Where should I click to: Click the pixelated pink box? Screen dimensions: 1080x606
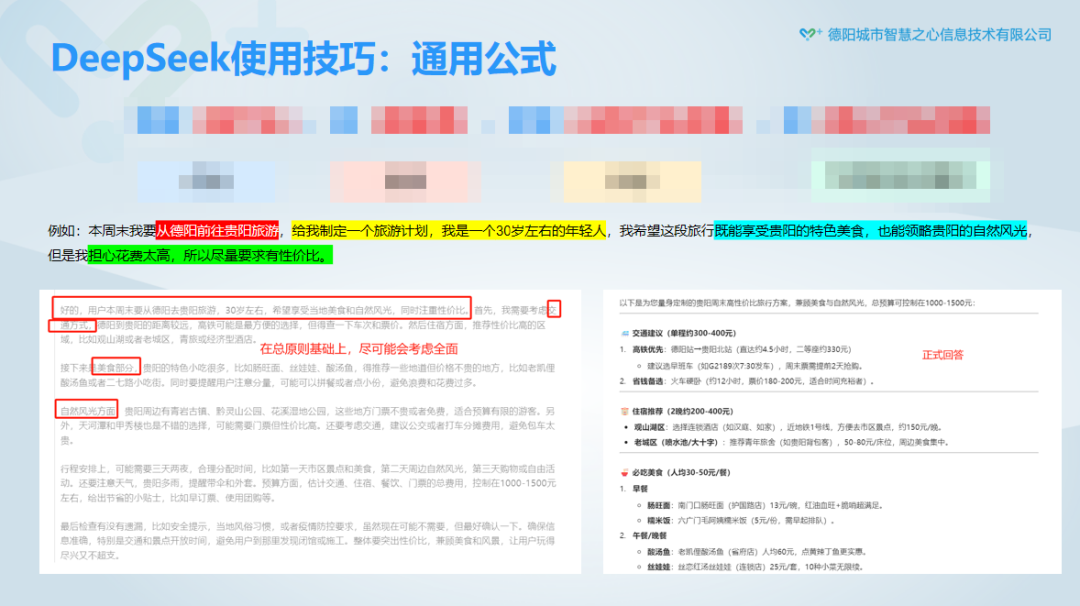pyautogui.click(x=405, y=181)
